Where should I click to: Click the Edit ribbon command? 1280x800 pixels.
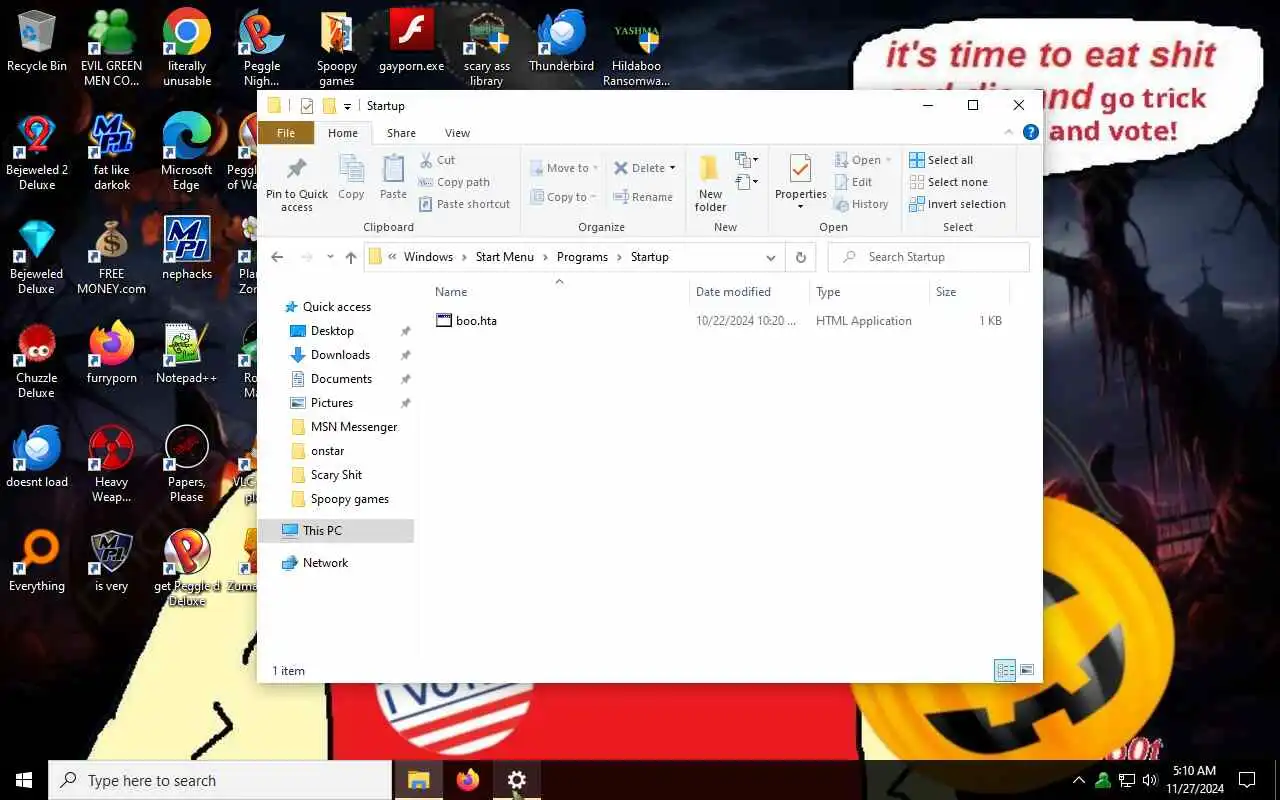coord(853,182)
